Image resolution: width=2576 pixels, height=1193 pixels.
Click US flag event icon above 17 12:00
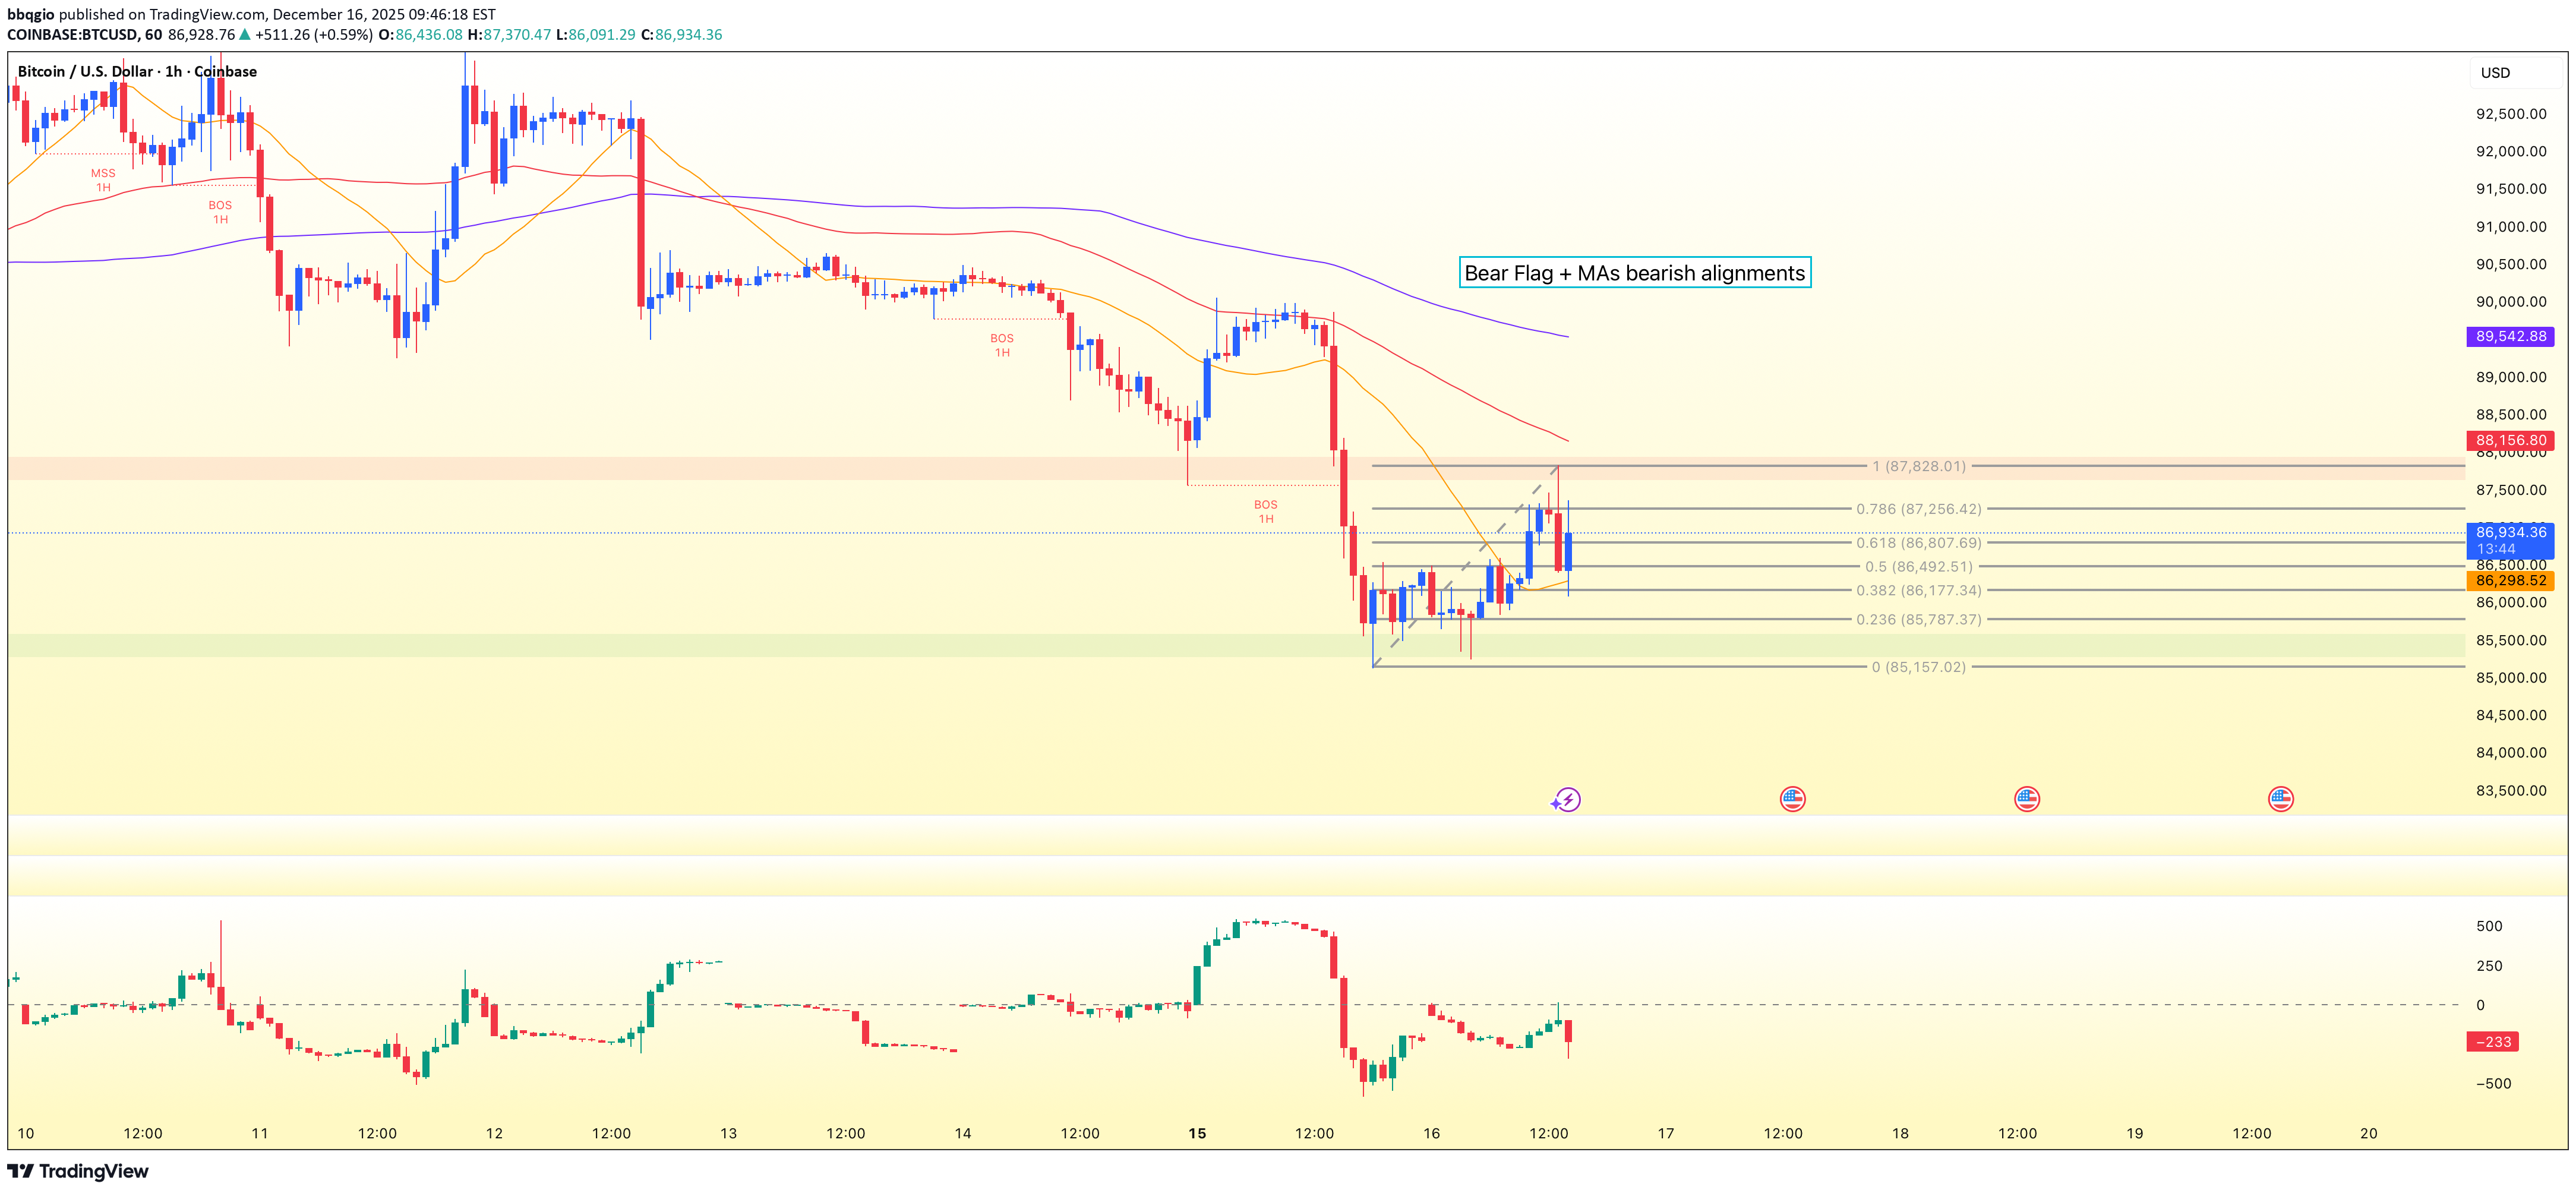[1792, 798]
